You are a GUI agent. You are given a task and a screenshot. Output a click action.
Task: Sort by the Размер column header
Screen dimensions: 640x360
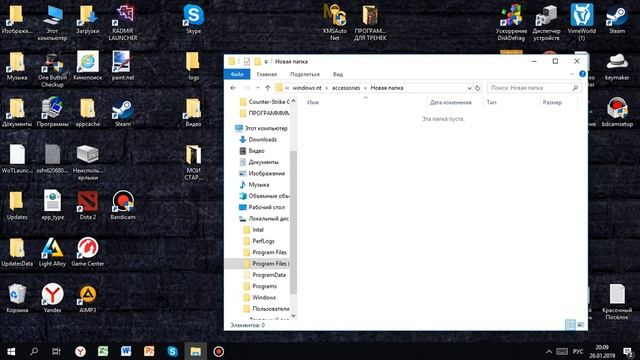(552, 102)
